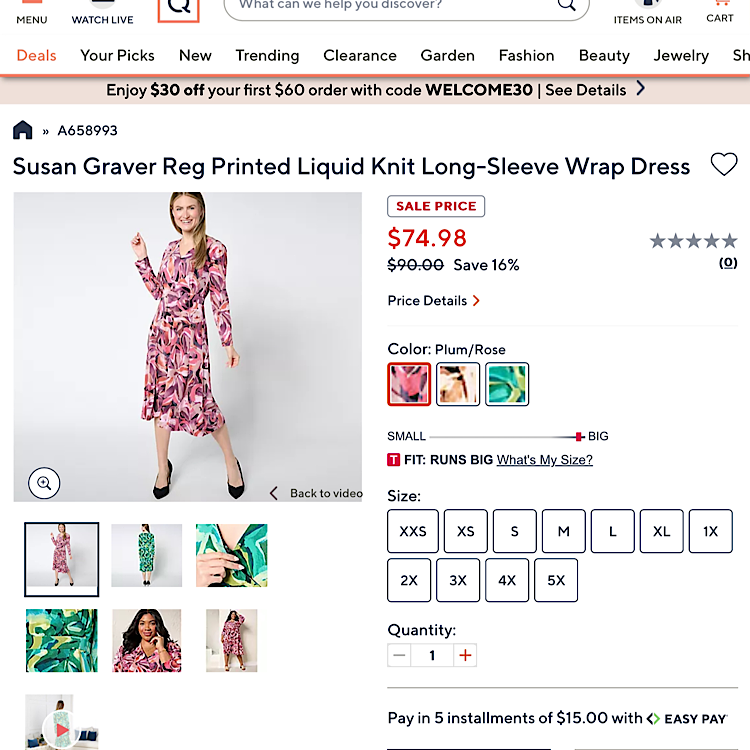This screenshot has height=750, width=750.
Task: Open the What's My Size link
Action: click(544, 460)
